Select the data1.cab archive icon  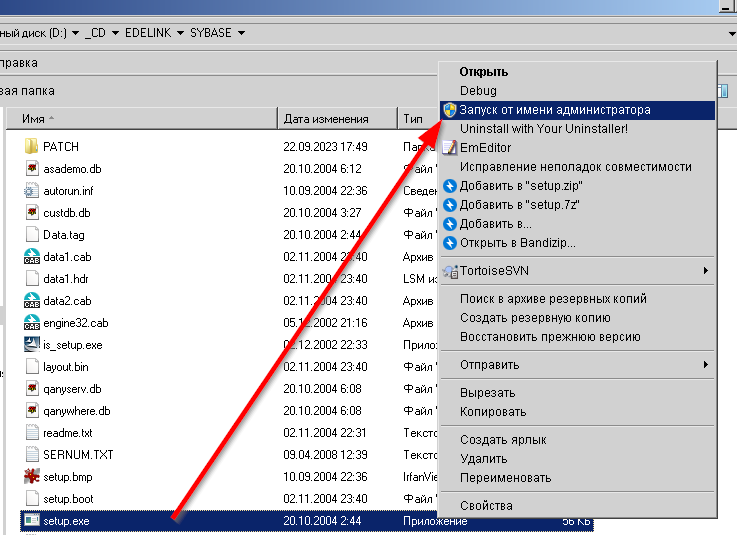click(x=31, y=257)
